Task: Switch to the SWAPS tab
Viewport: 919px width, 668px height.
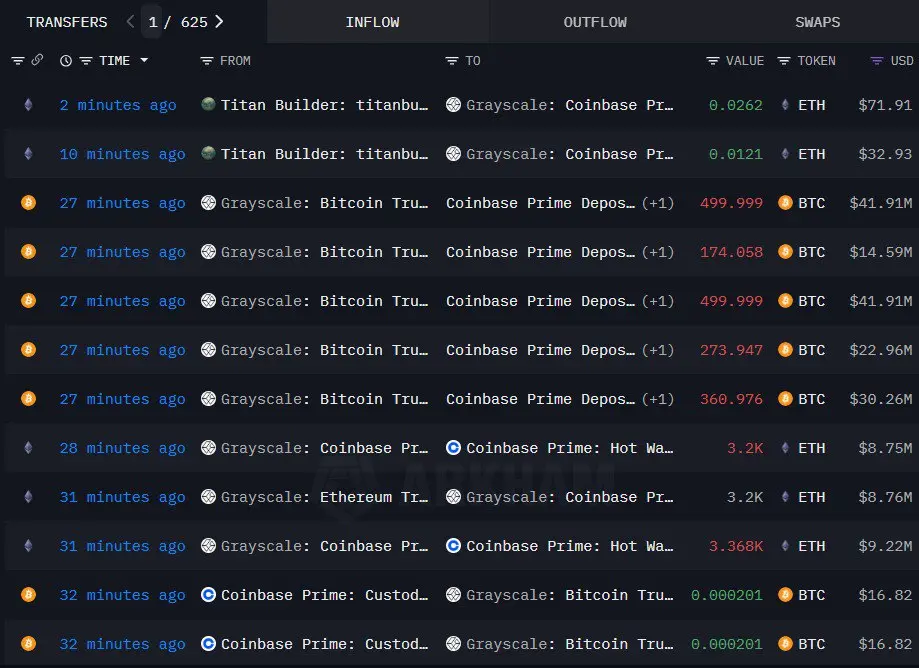Action: 817,22
